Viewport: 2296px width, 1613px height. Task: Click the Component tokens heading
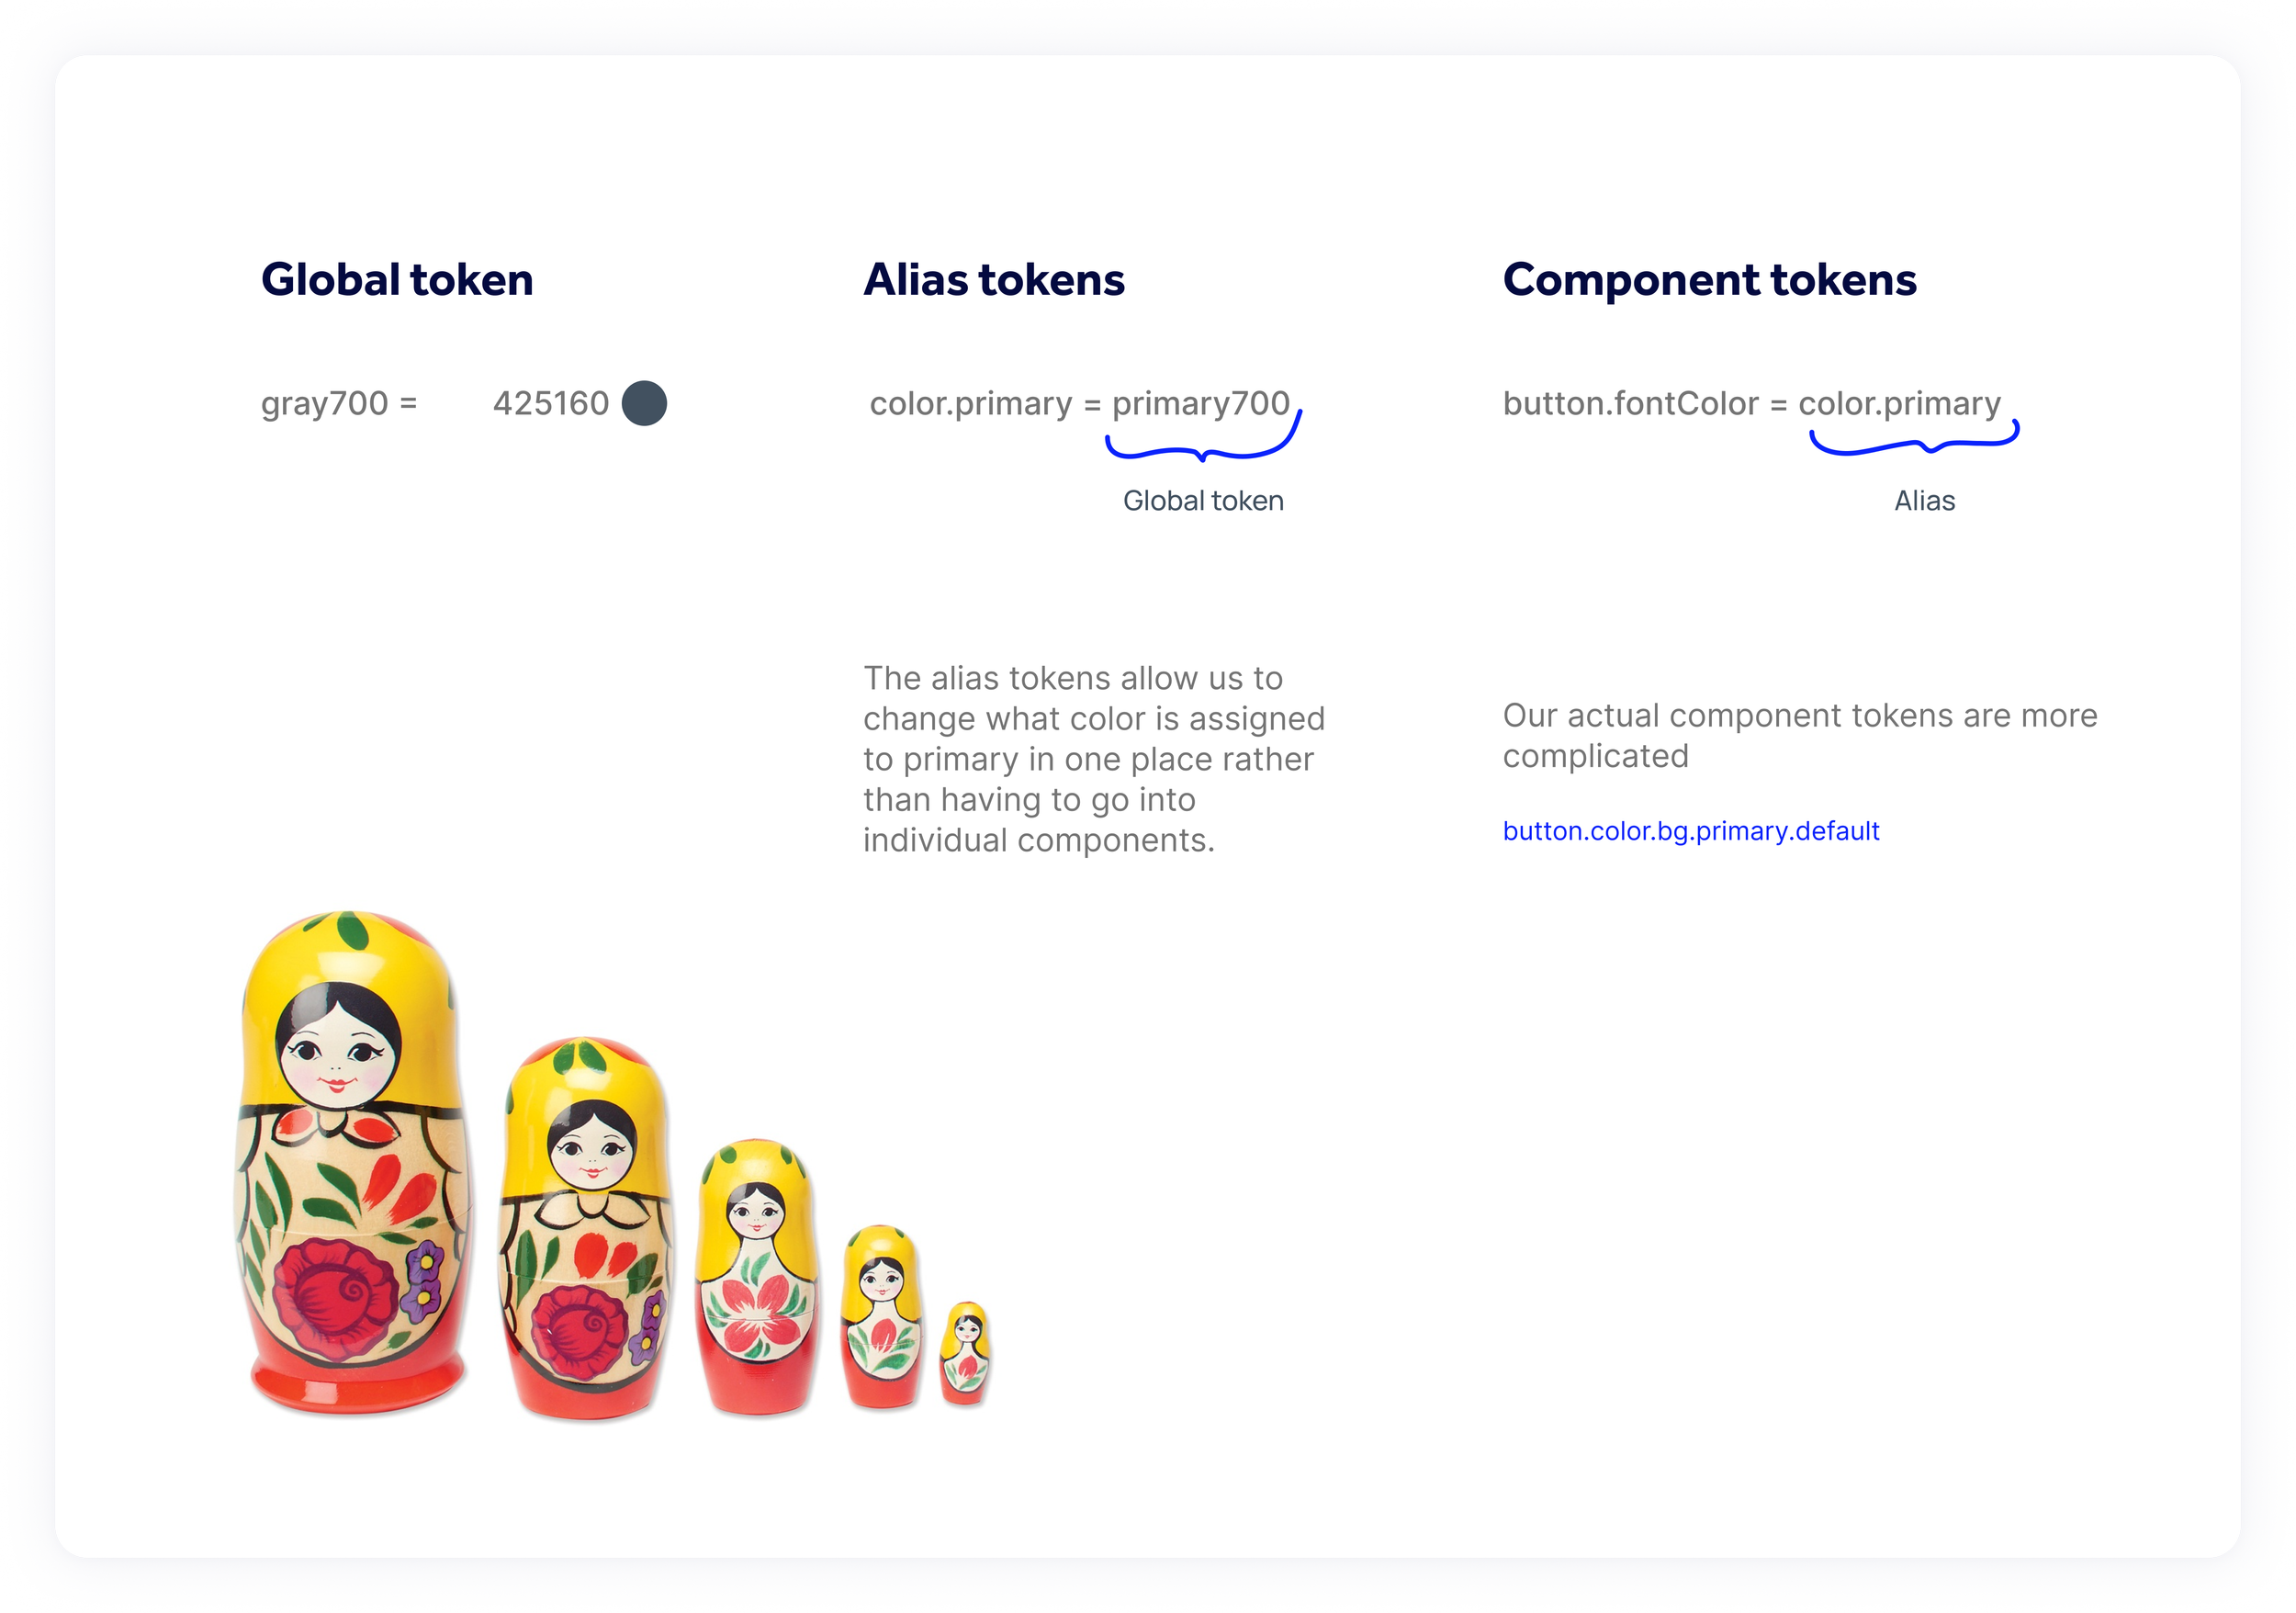[x=1709, y=280]
